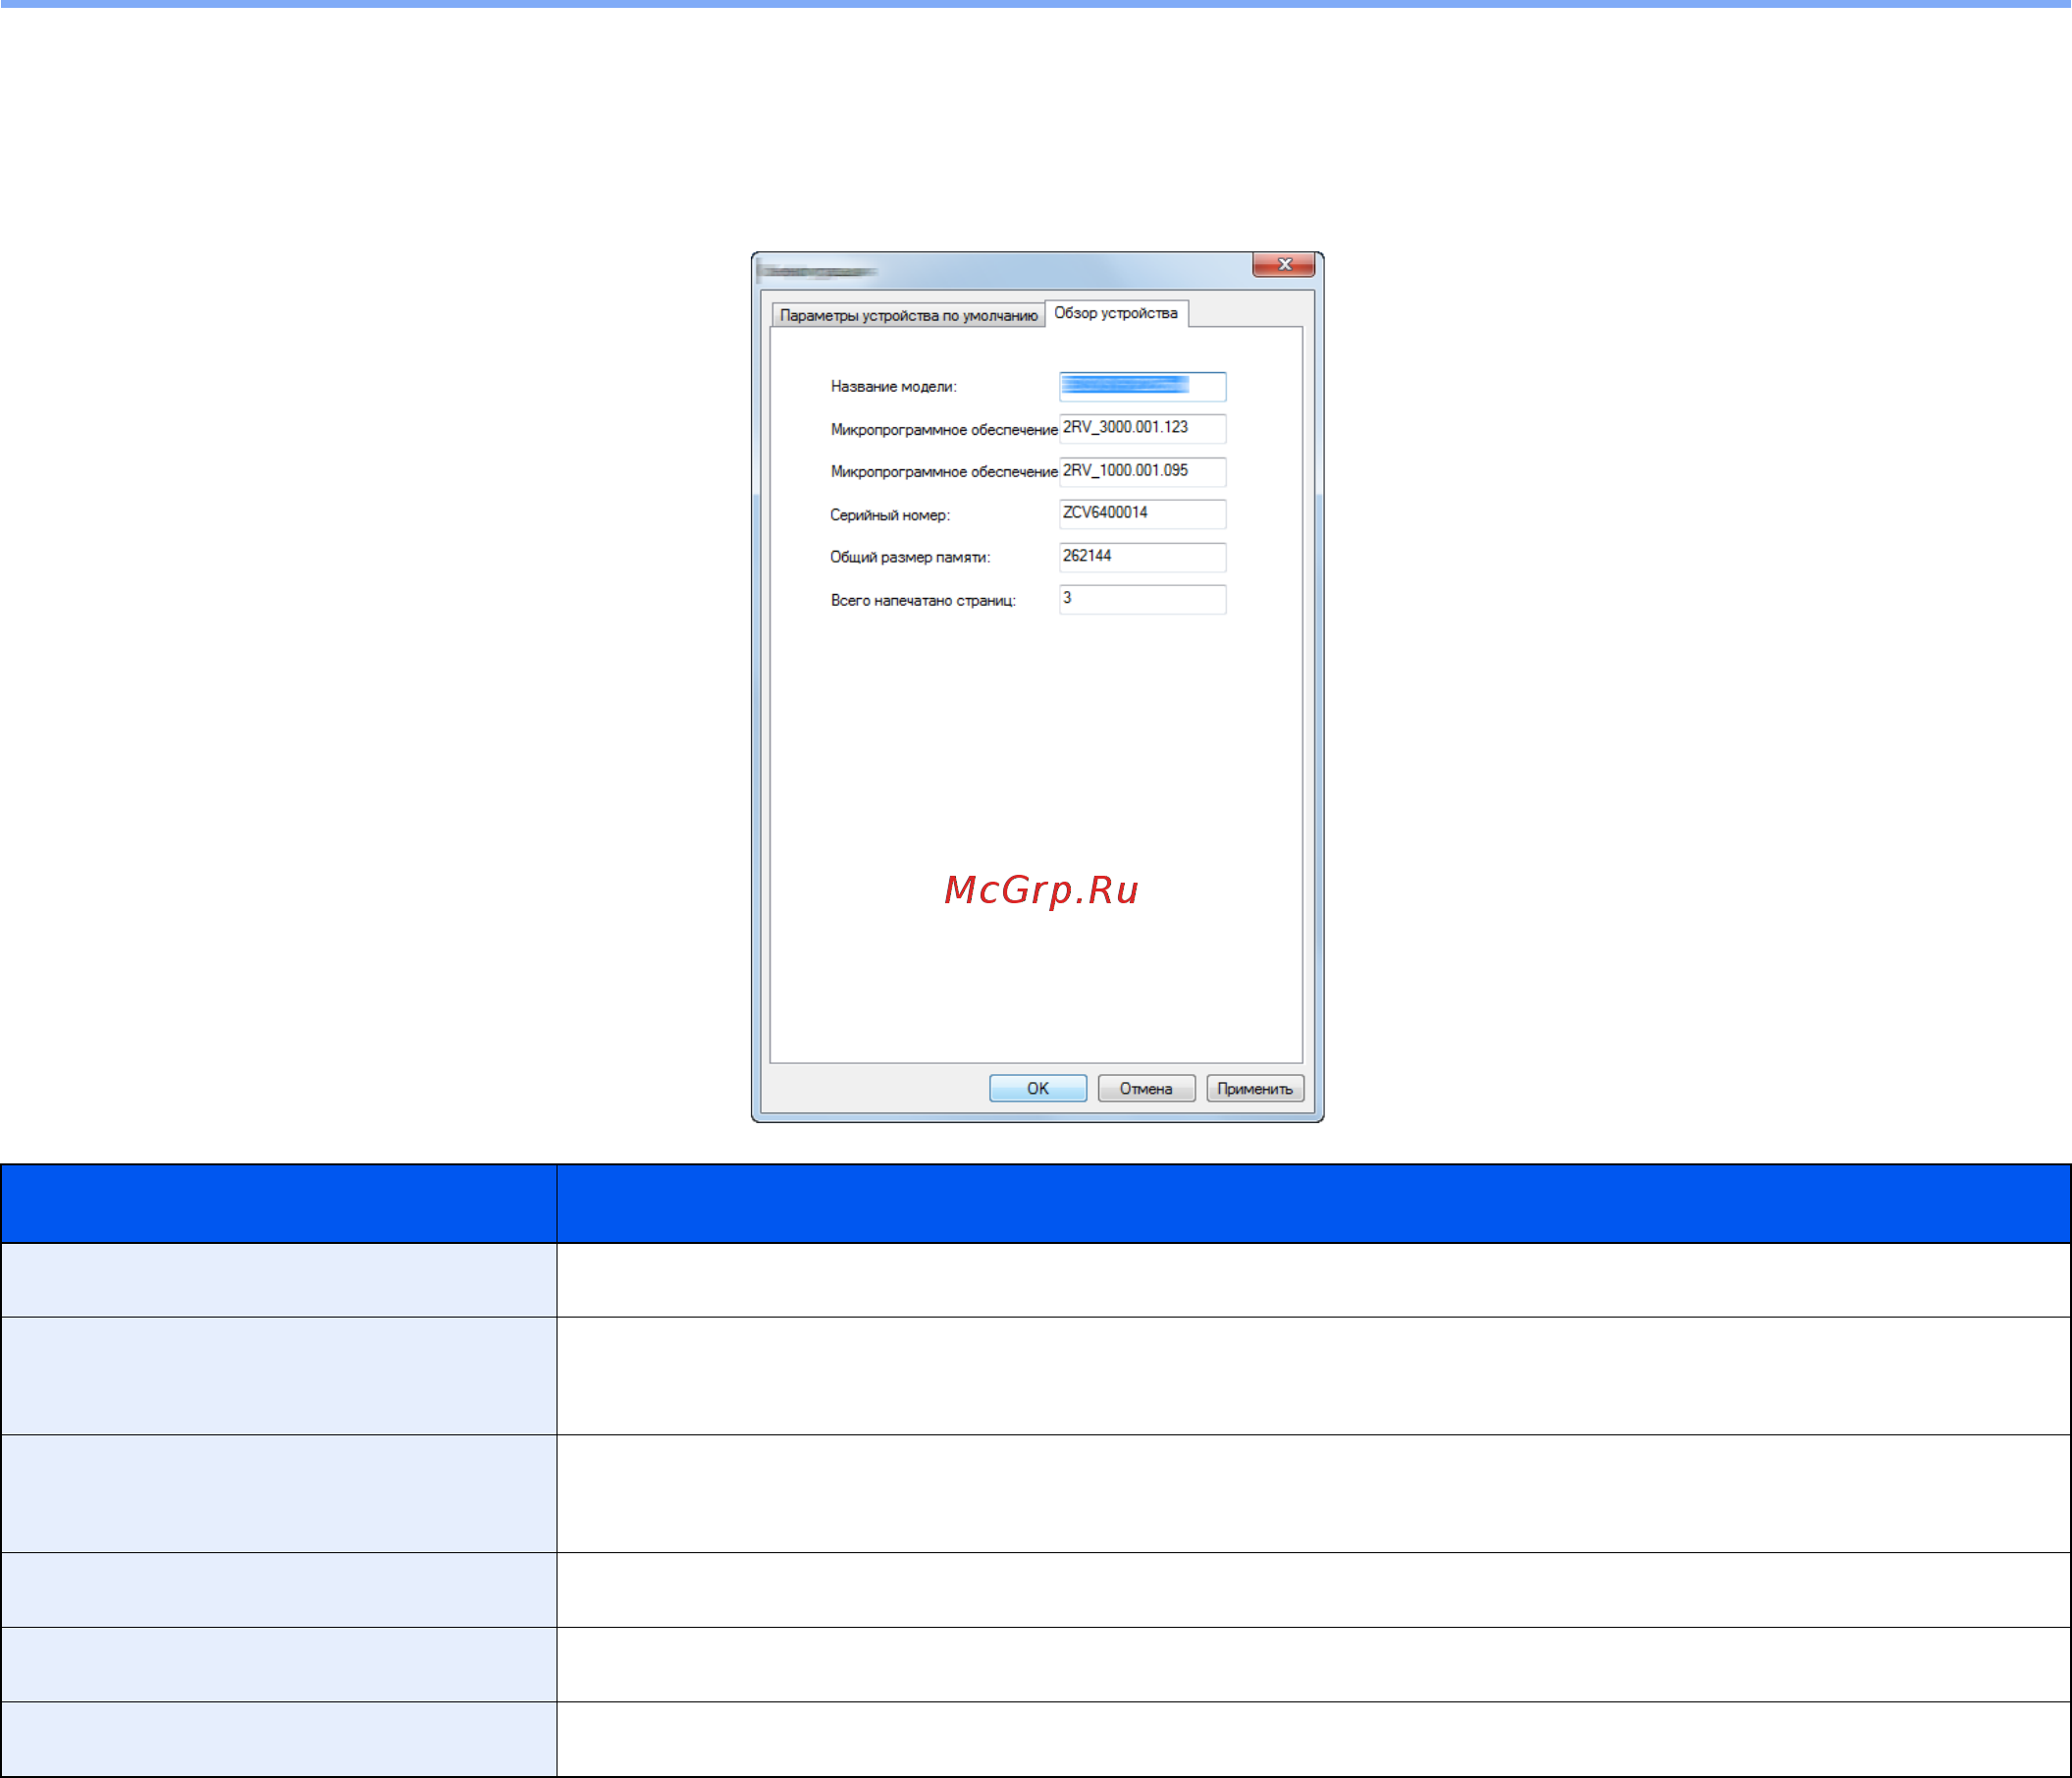Click the Серийный номер field ZCV6400014
Screen dimensions: 2072x1778
pos(1142,514)
